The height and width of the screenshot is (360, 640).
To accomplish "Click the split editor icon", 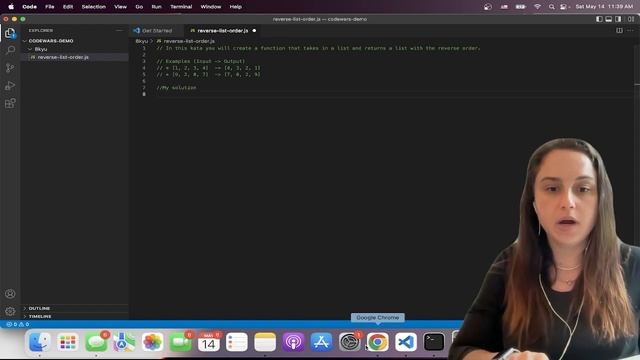I will pyautogui.click(x=619, y=30).
